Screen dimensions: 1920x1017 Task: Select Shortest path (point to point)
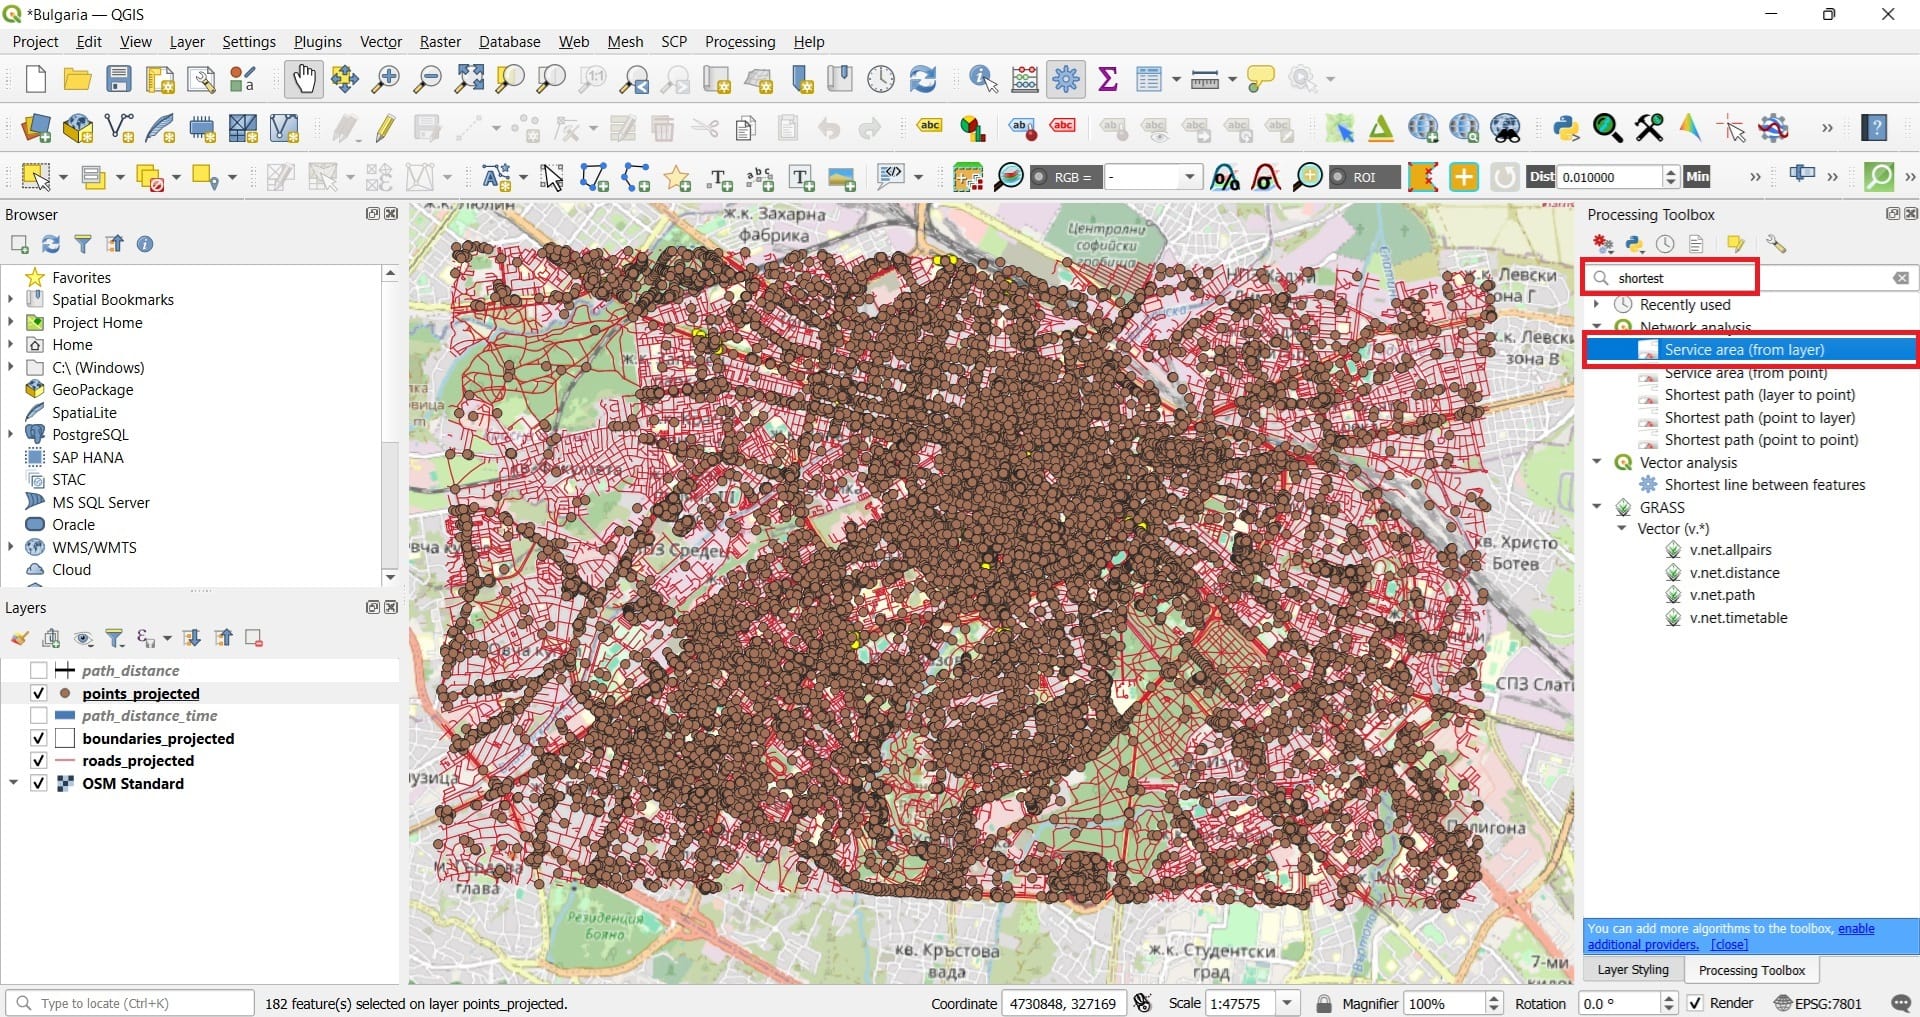tap(1761, 440)
